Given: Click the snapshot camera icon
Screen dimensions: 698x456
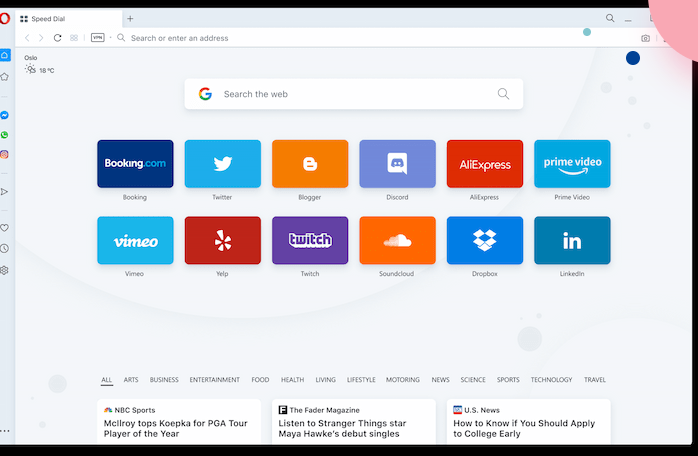Looking at the screenshot, I should [x=645, y=38].
